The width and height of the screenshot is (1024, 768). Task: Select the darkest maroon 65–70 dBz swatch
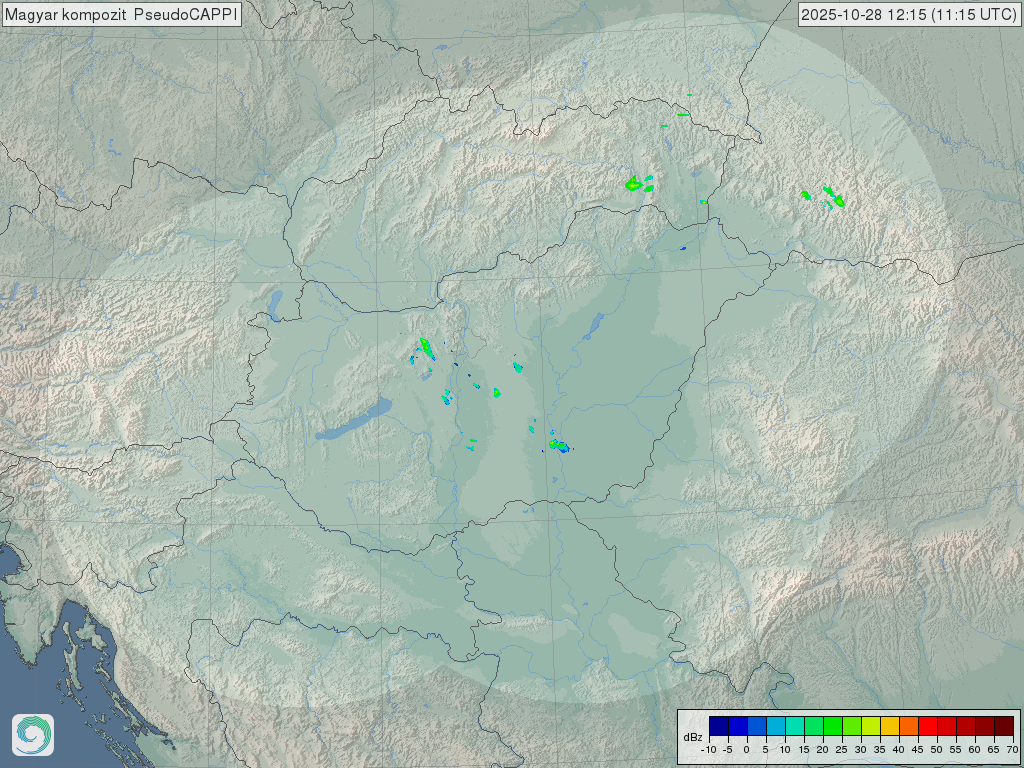pos(1003,726)
